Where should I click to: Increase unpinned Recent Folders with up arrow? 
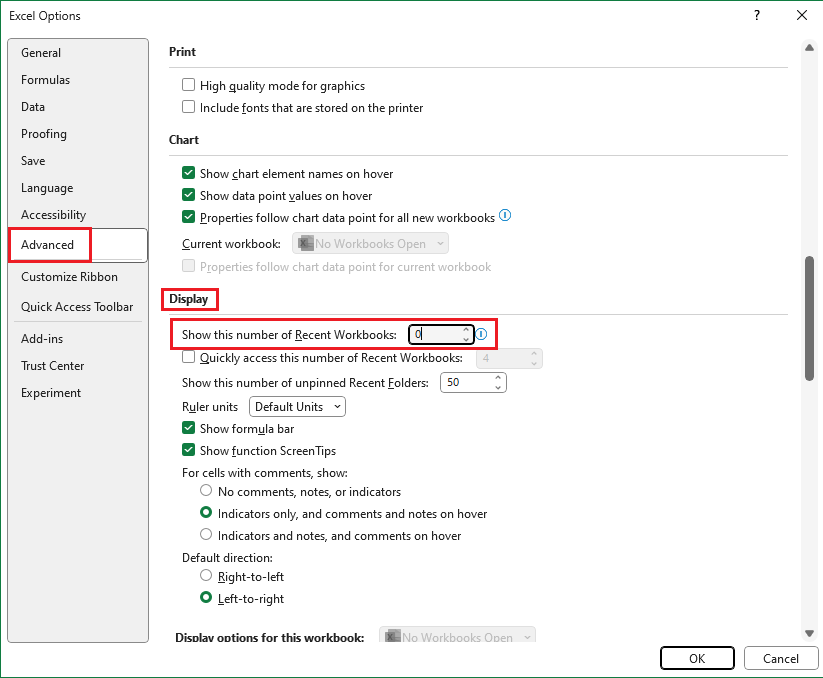coord(498,378)
